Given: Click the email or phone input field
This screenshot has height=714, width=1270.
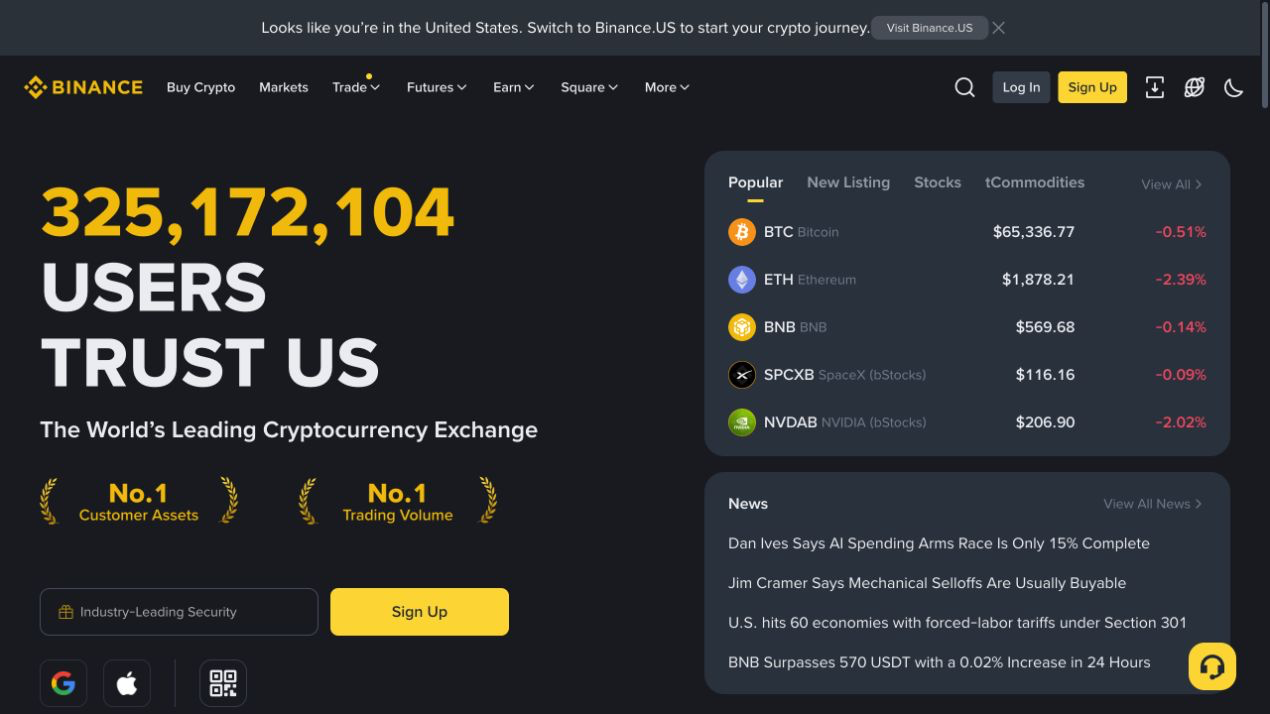Looking at the screenshot, I should (x=179, y=612).
